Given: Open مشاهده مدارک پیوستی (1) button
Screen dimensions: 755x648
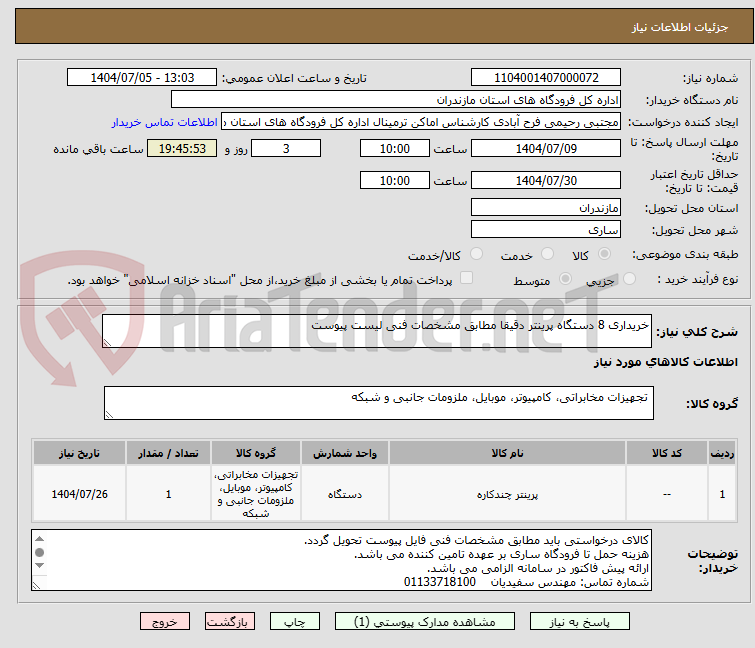Looking at the screenshot, I should click(424, 622).
